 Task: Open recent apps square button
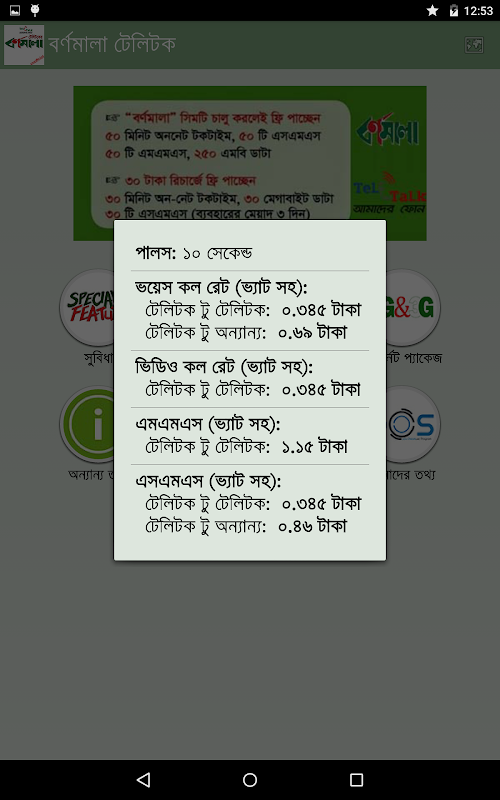356,780
